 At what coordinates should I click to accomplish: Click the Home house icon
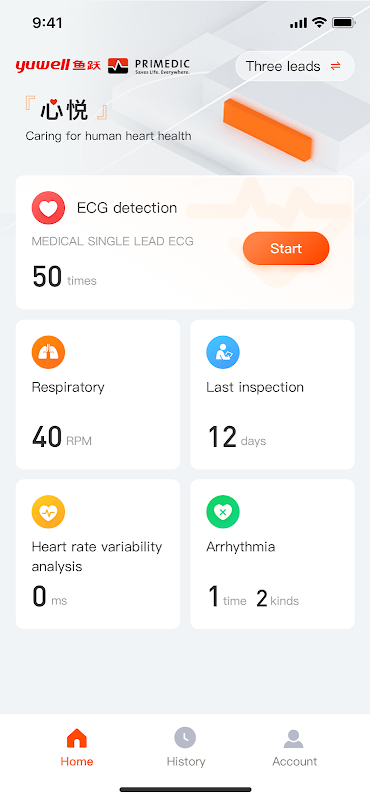[x=77, y=738]
